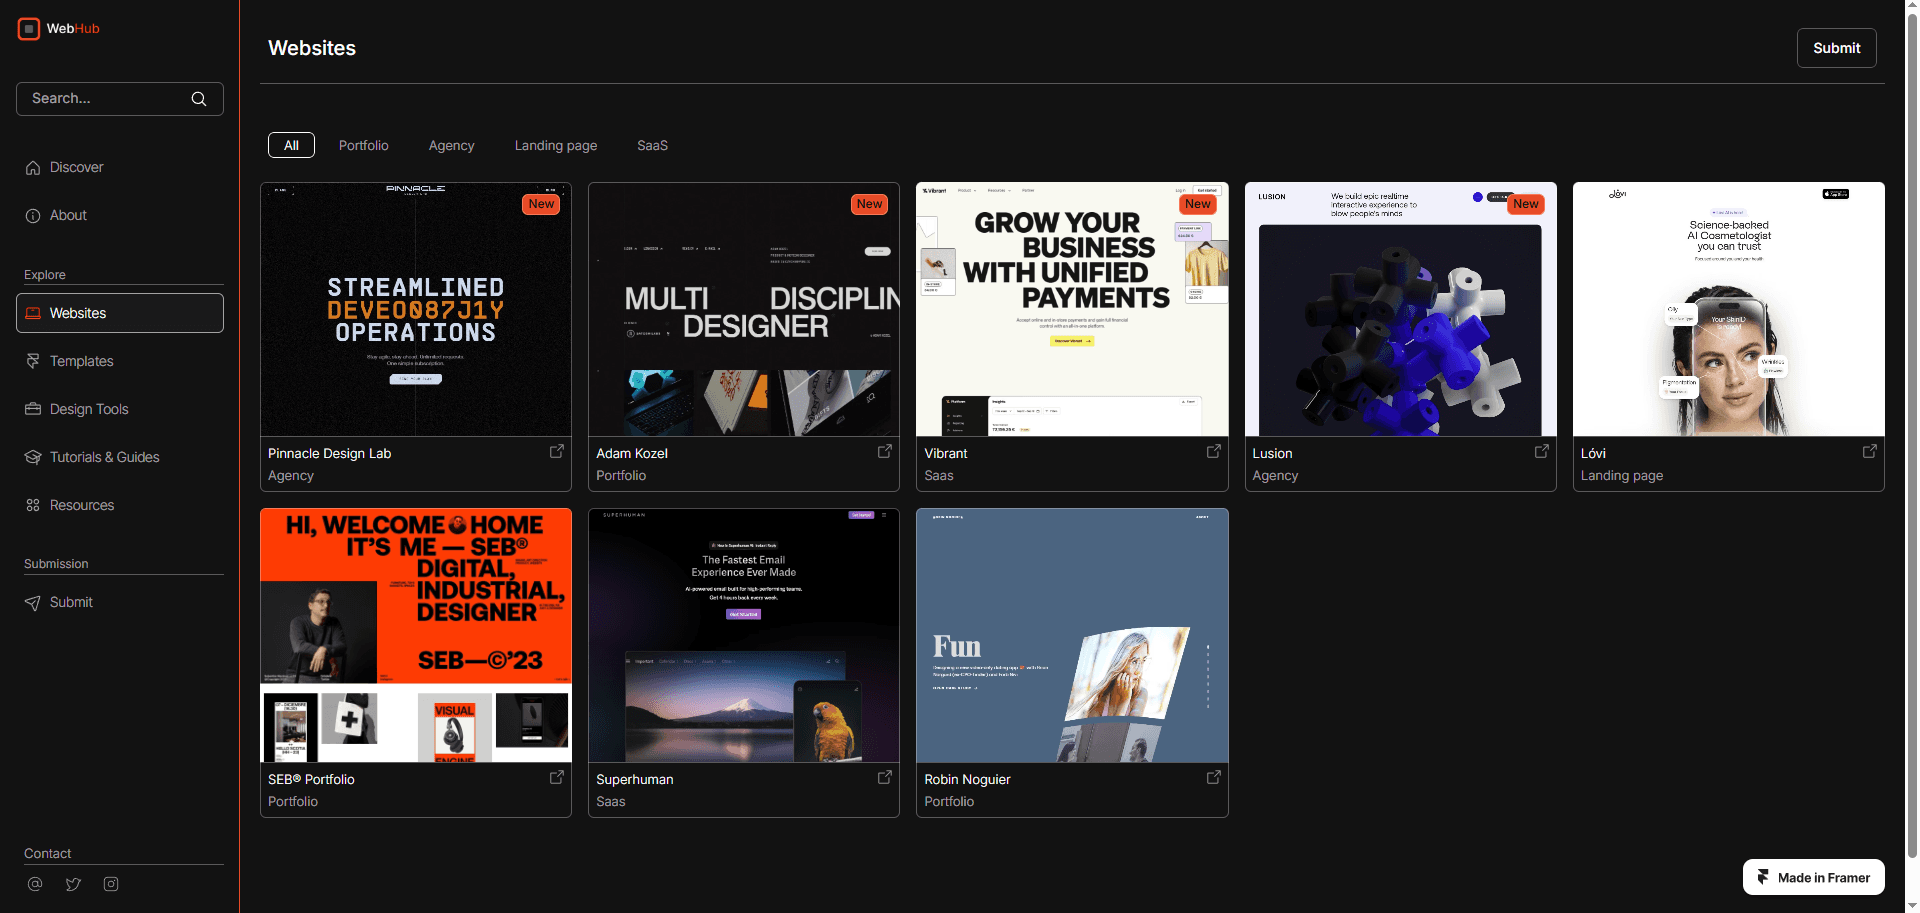Open external link icon for Adam Kozel
The image size is (1920, 913).
pos(885,451)
